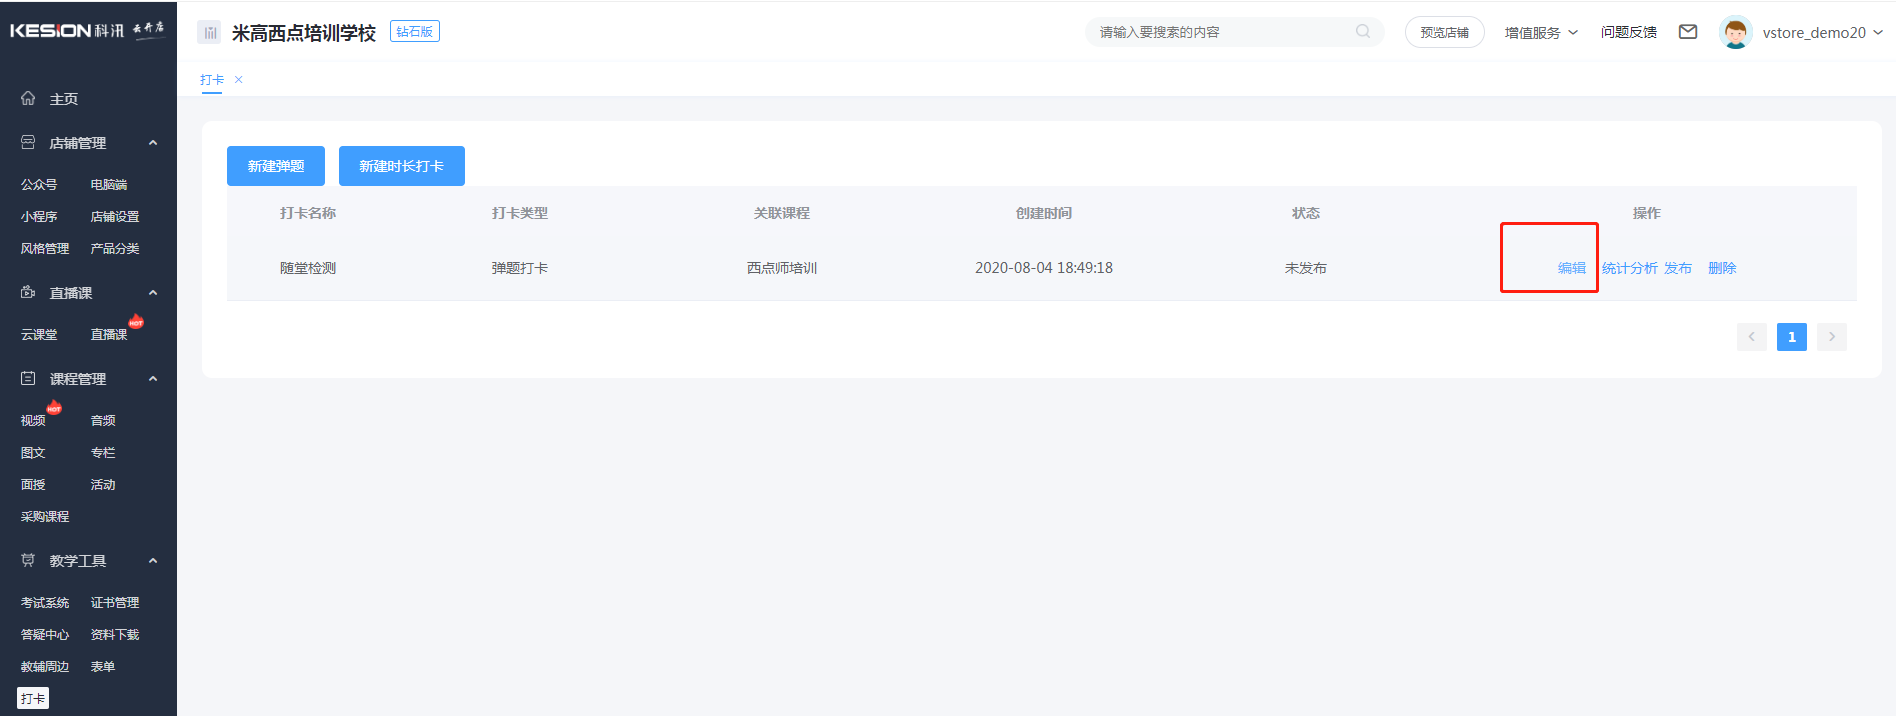Collapse the 课程管理 sidebar section
Screen dimensions: 1896x716
tap(153, 379)
